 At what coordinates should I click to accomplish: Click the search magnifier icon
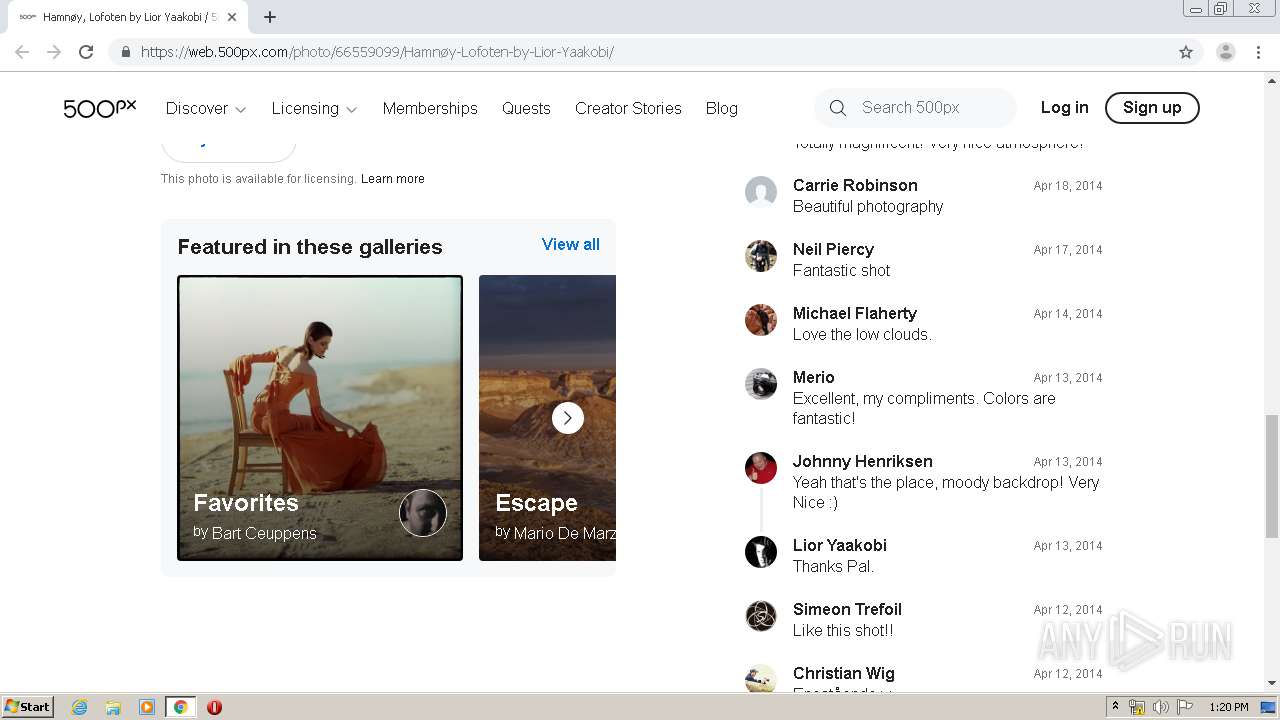(x=838, y=108)
